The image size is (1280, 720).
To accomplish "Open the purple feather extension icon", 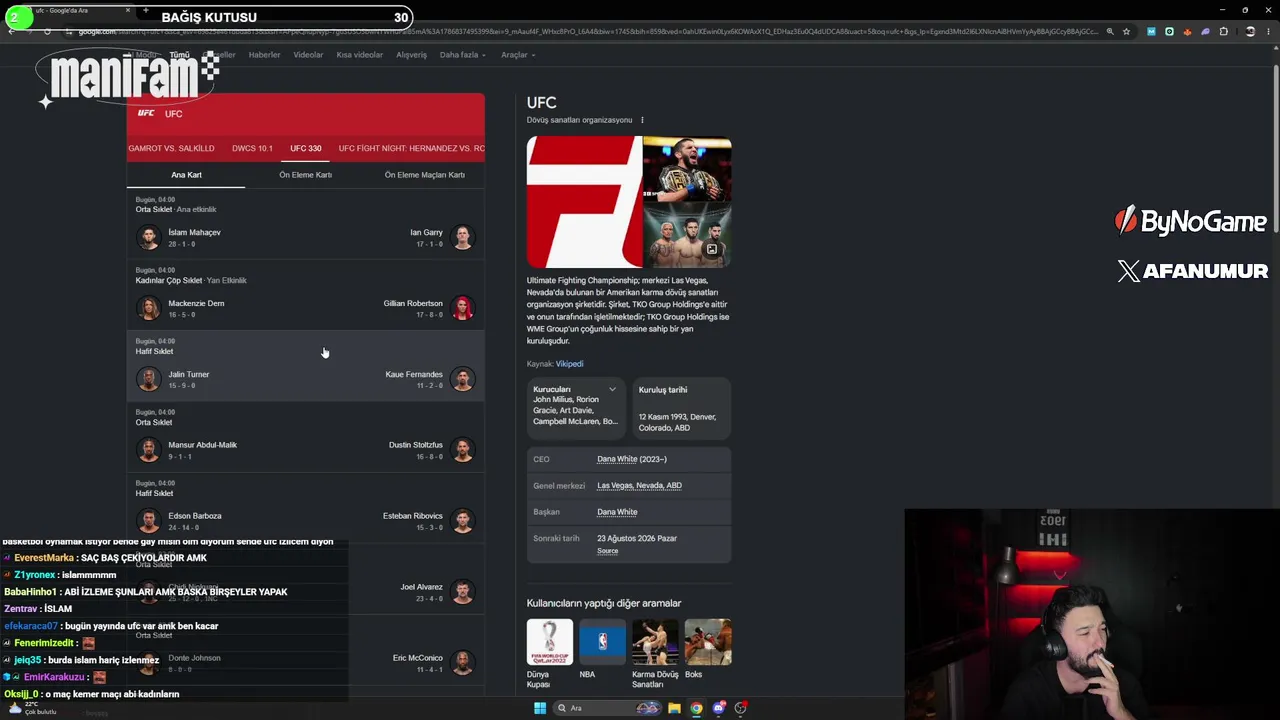I will pos(1205,31).
